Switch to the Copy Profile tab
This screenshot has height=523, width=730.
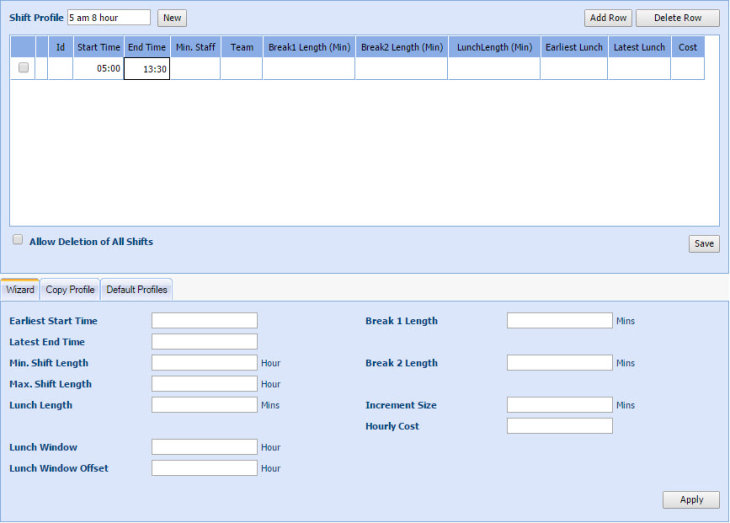pos(70,290)
